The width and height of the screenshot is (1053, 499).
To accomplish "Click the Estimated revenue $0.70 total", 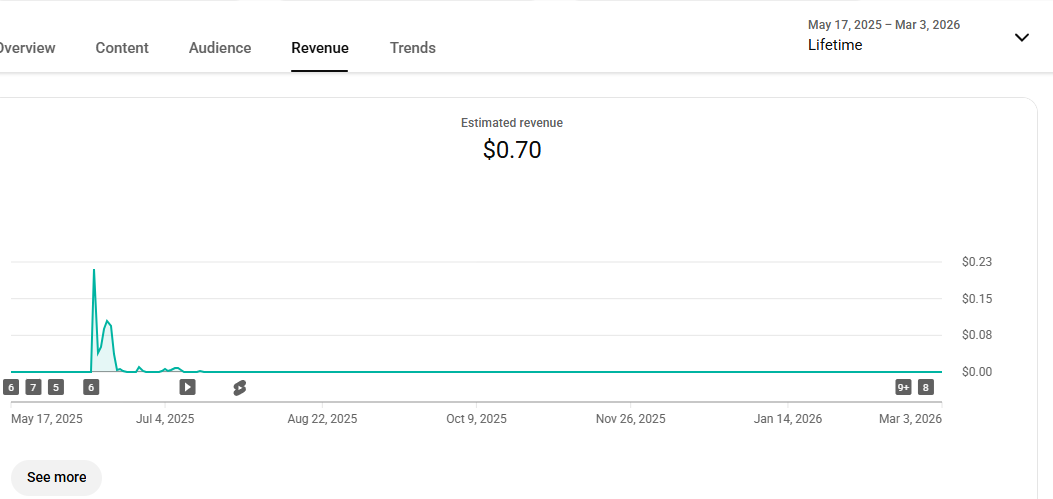I will coord(512,150).
